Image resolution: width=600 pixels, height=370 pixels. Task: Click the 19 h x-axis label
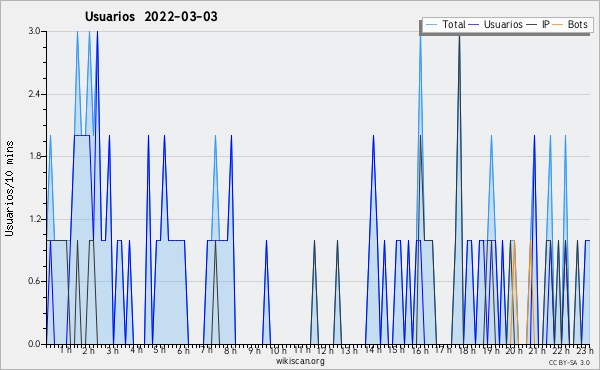[491, 351]
